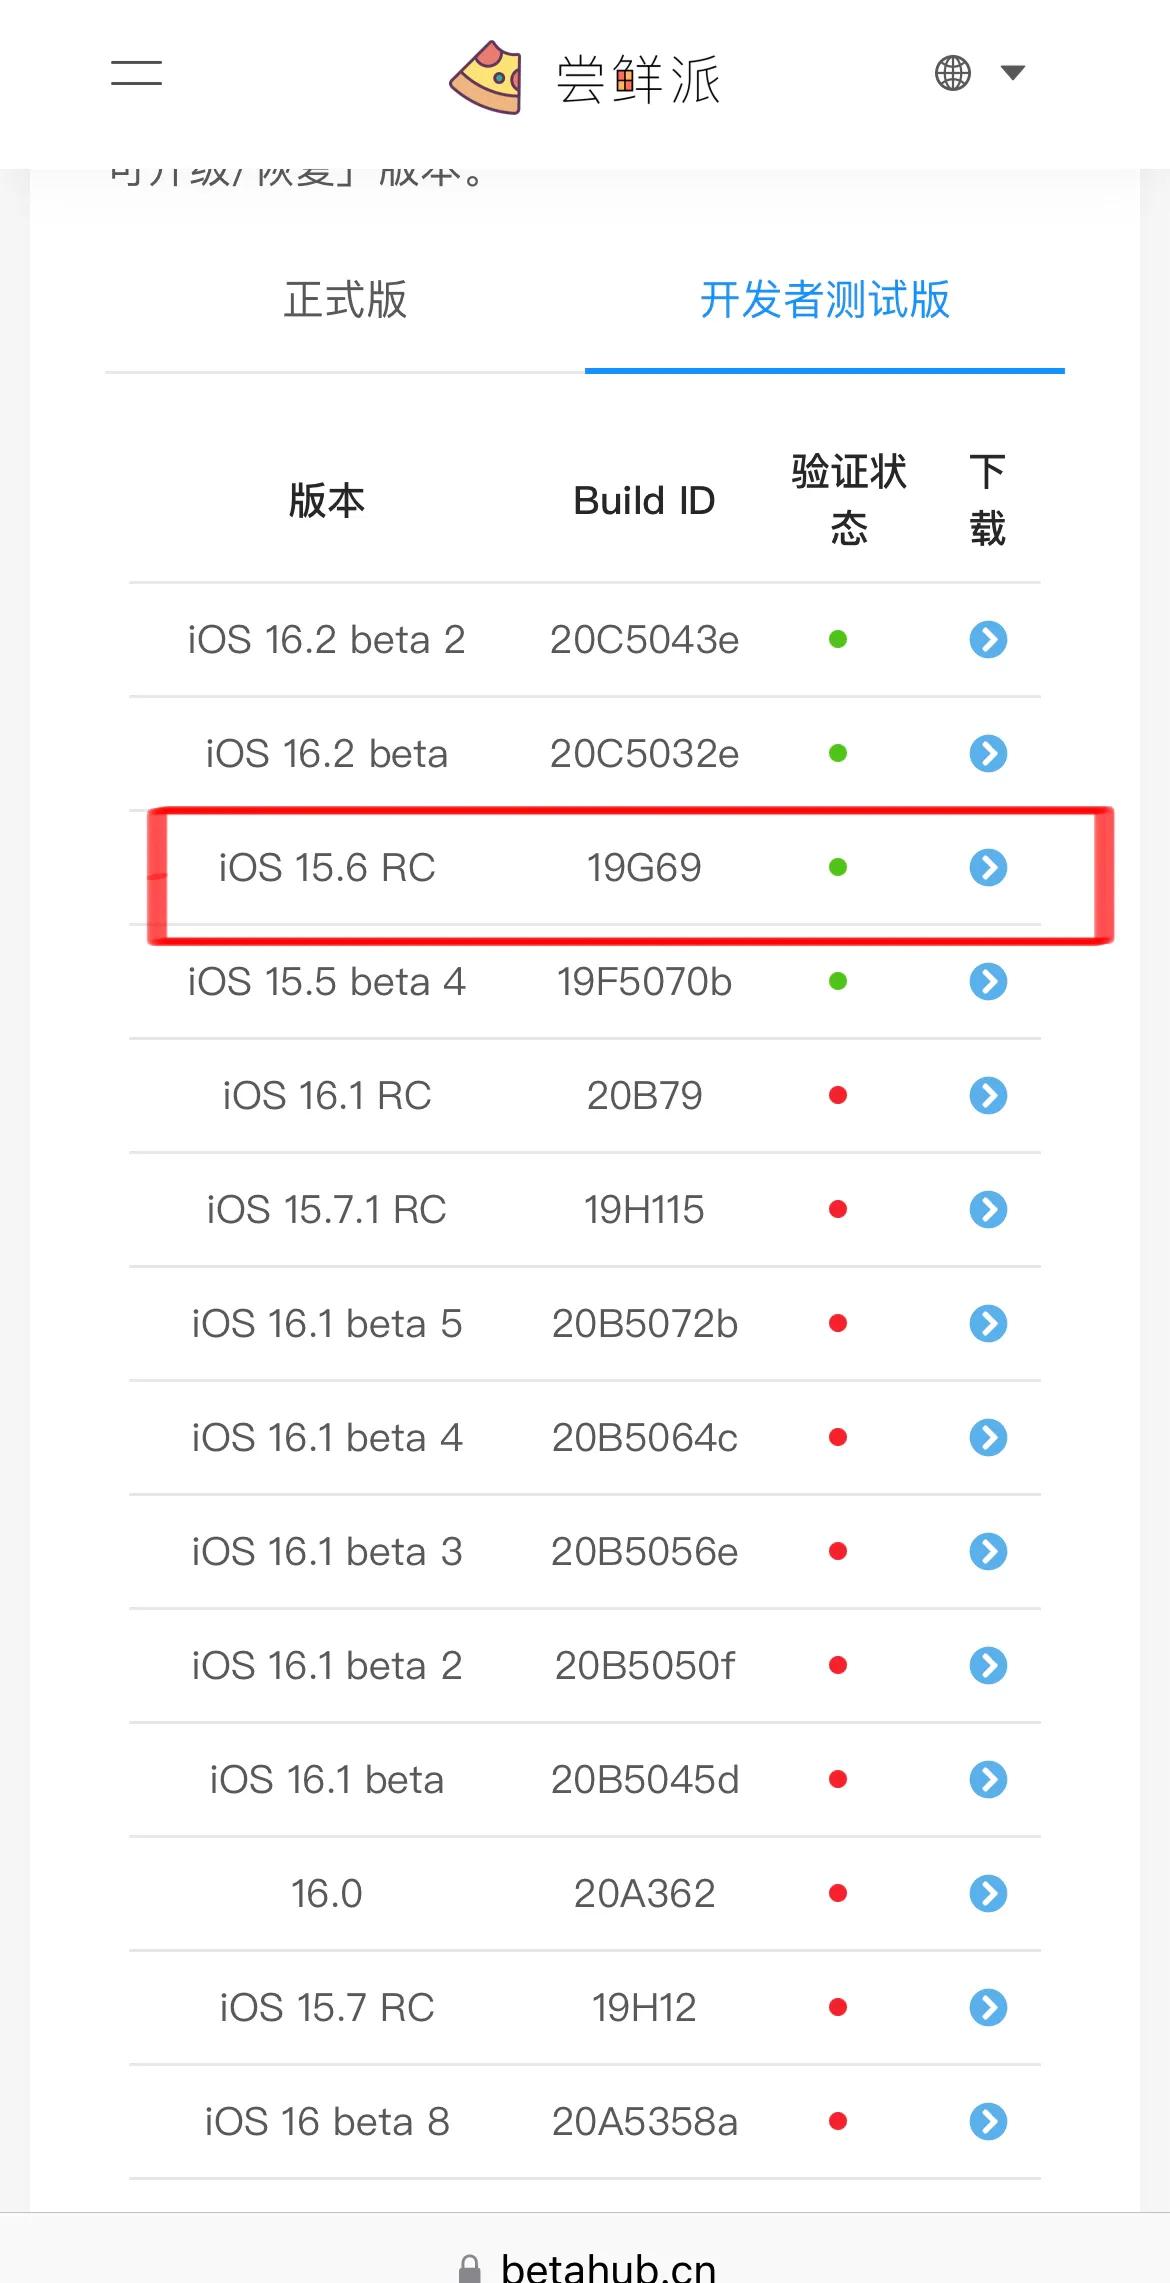Check red status dot for iOS 16.1 RC

click(838, 1095)
